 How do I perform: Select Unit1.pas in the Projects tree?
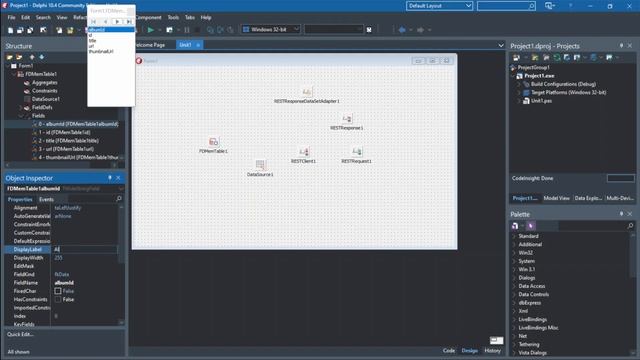tap(541, 101)
